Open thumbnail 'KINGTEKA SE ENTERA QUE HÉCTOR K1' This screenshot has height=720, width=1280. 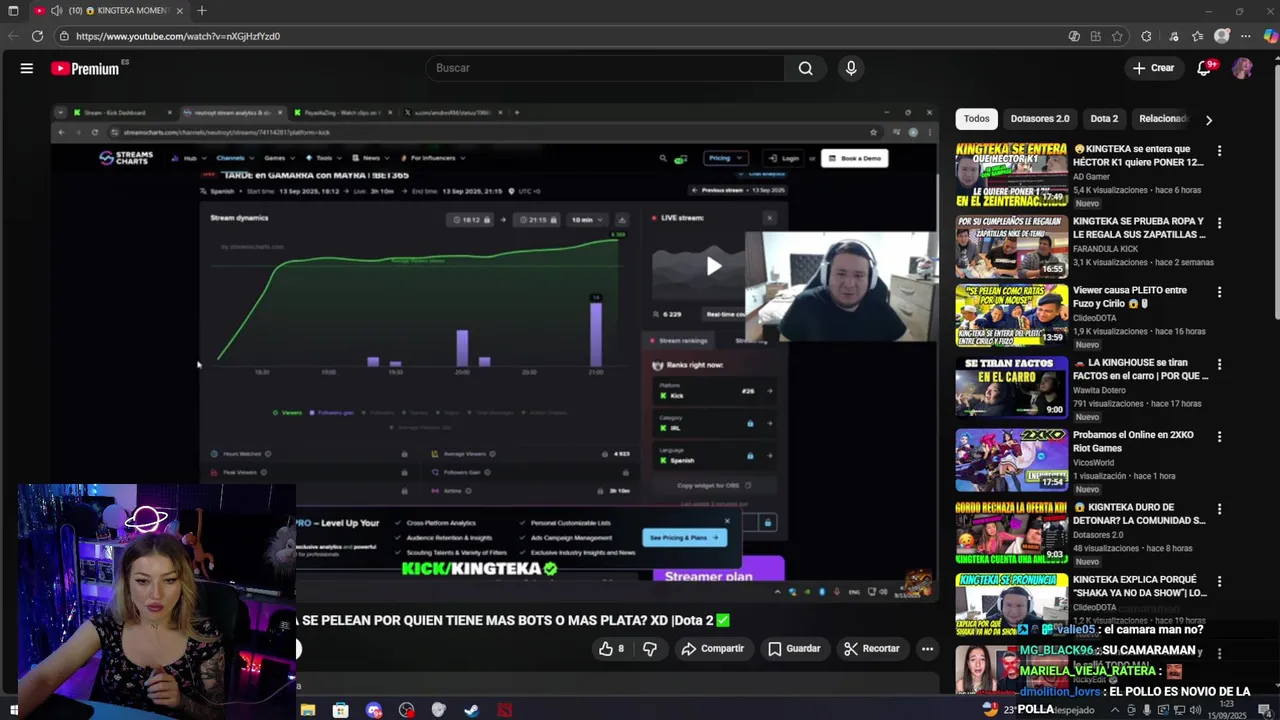[x=1011, y=174]
